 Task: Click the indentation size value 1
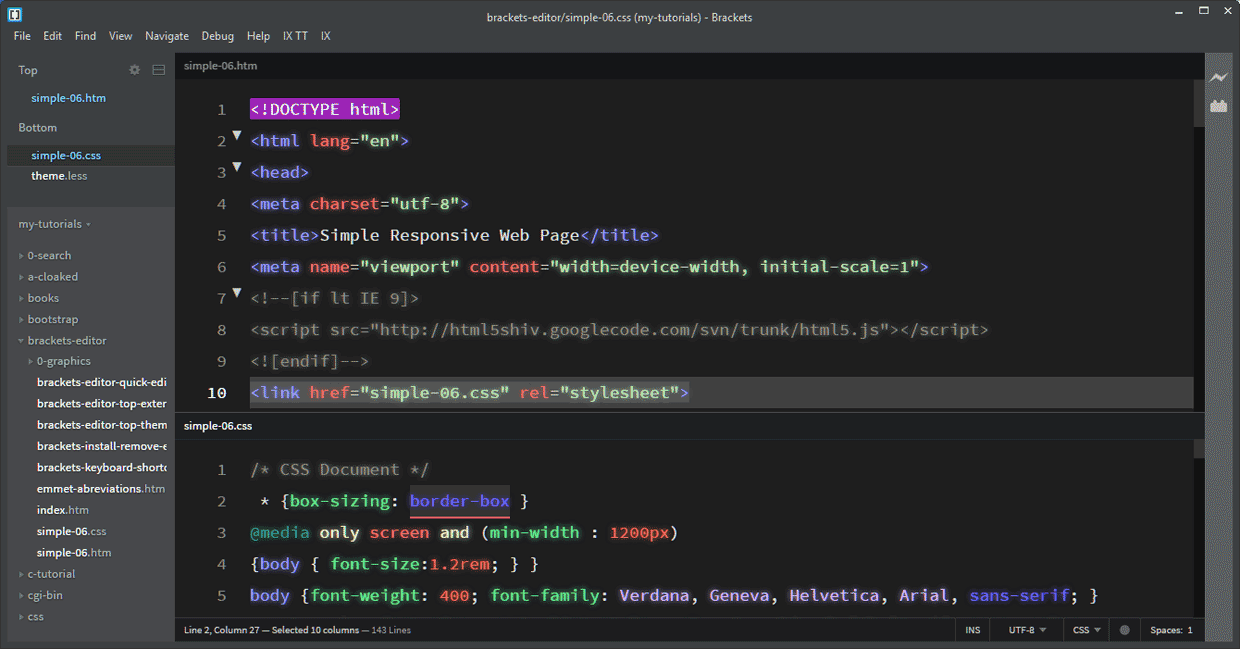tap(1190, 630)
